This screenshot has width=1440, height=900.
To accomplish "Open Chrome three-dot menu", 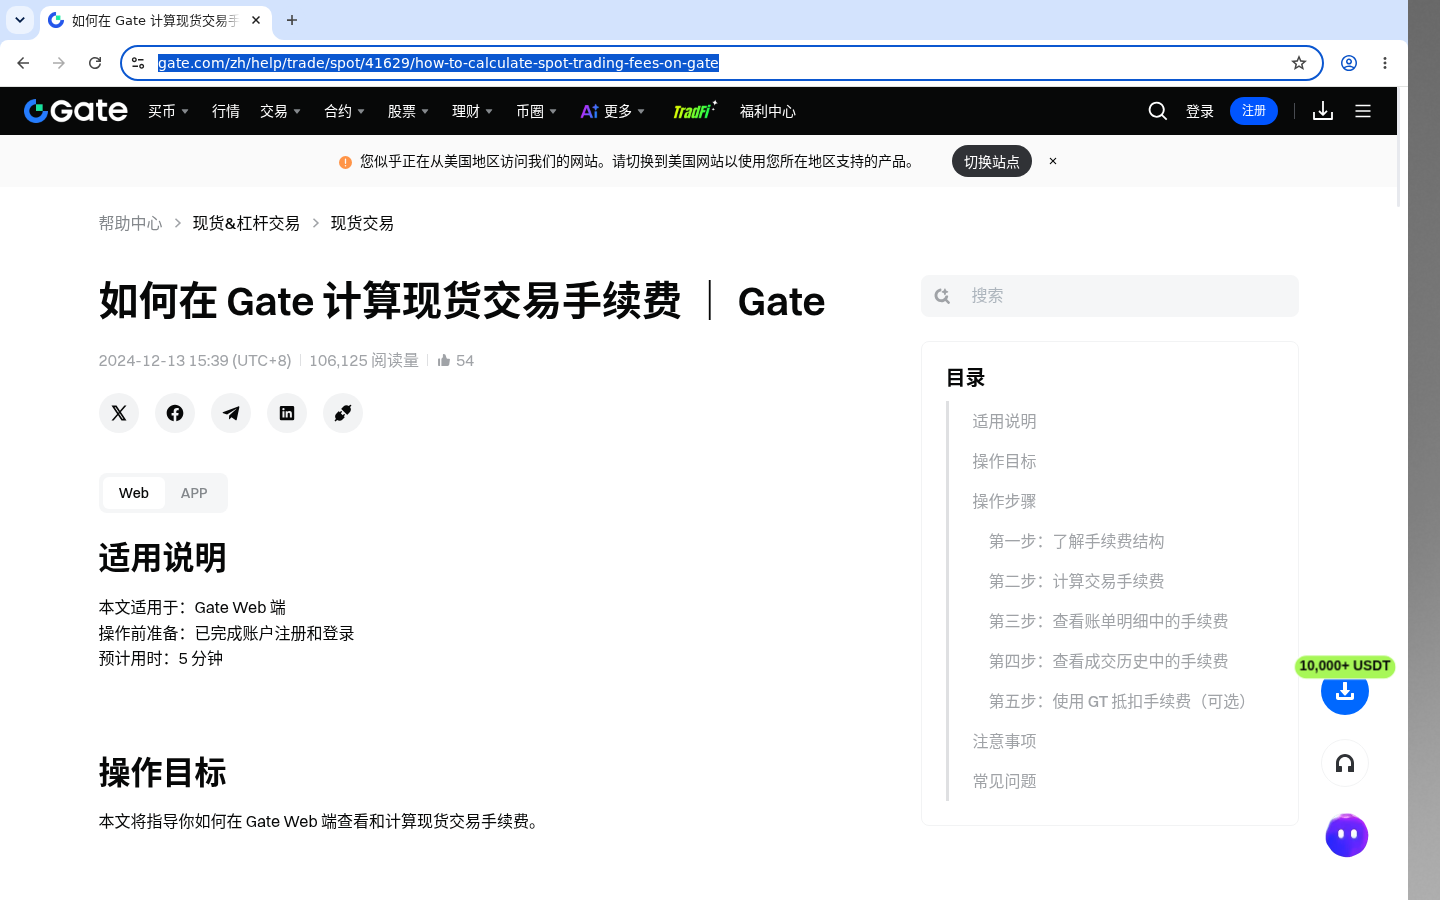I will (1385, 63).
